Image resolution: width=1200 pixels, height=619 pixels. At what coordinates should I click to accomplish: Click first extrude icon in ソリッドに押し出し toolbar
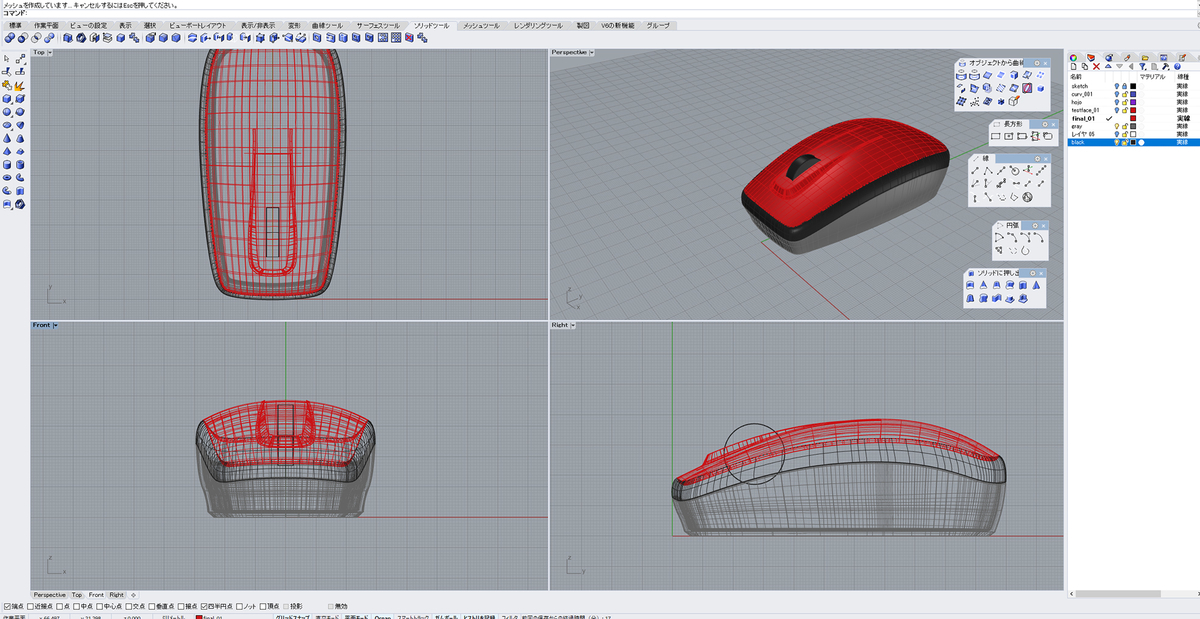970,286
